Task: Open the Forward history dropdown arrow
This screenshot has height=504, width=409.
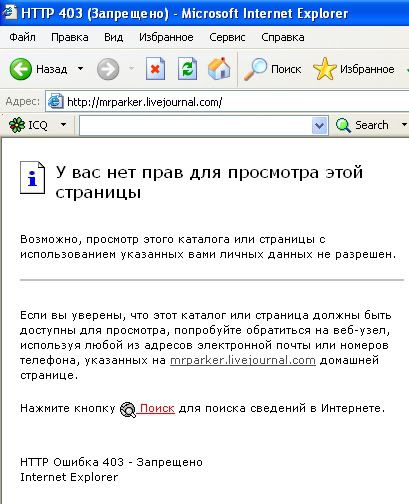Action: [132, 69]
